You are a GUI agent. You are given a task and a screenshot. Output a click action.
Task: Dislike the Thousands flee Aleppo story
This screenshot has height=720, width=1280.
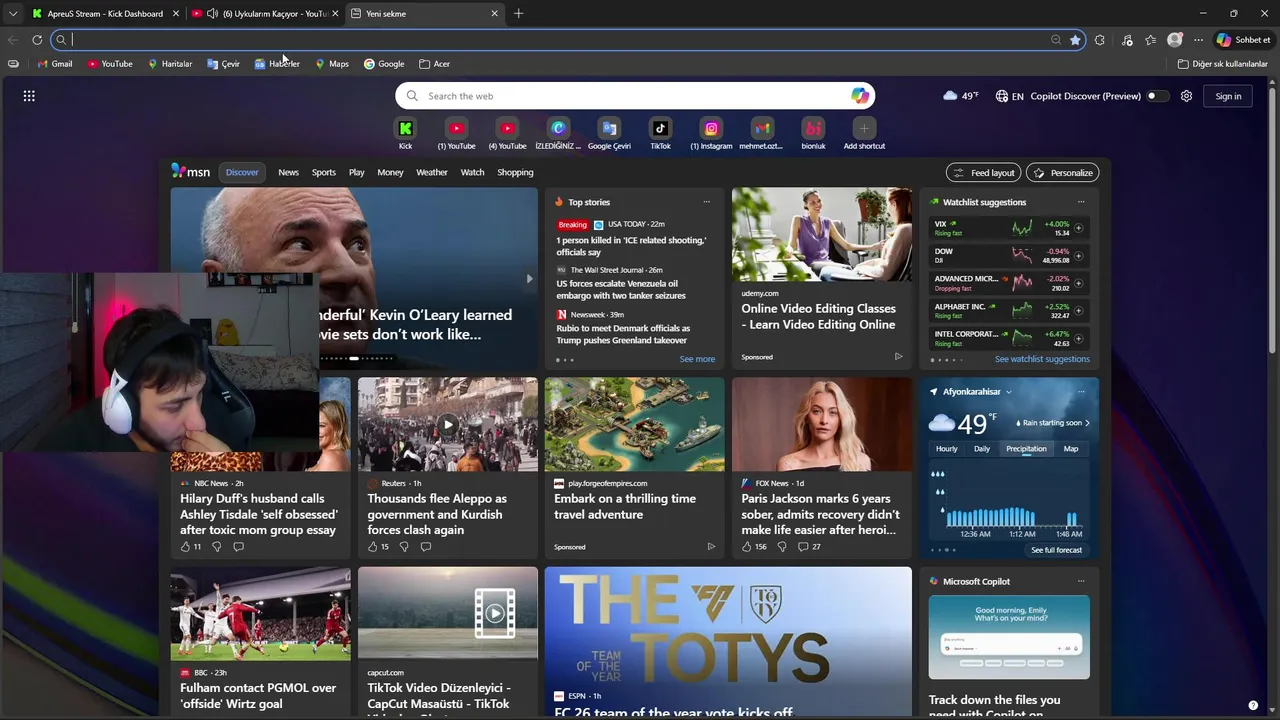(x=404, y=547)
